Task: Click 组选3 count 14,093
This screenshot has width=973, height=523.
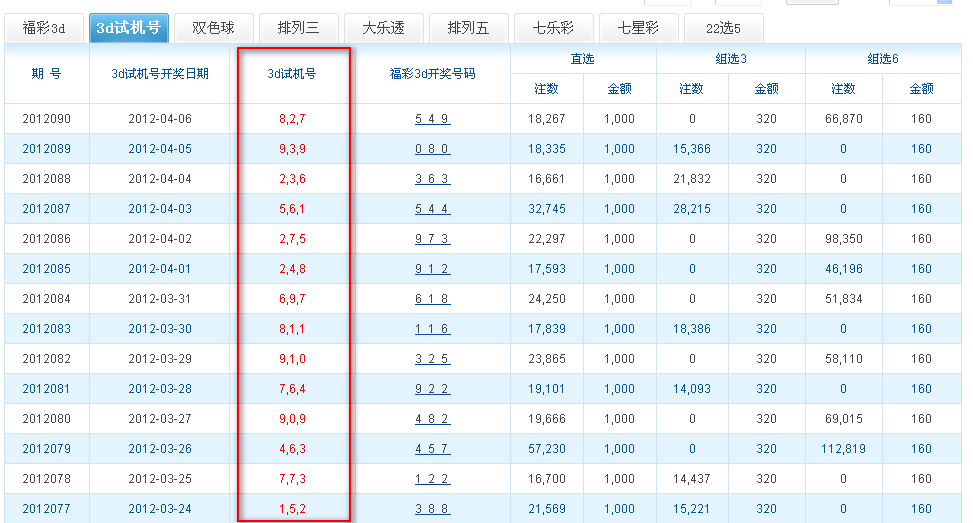Action: (692, 389)
